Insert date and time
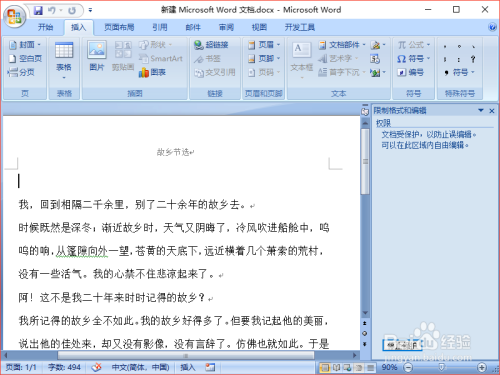Screen dimensions: 500x375 pyautogui.click(x=375, y=59)
